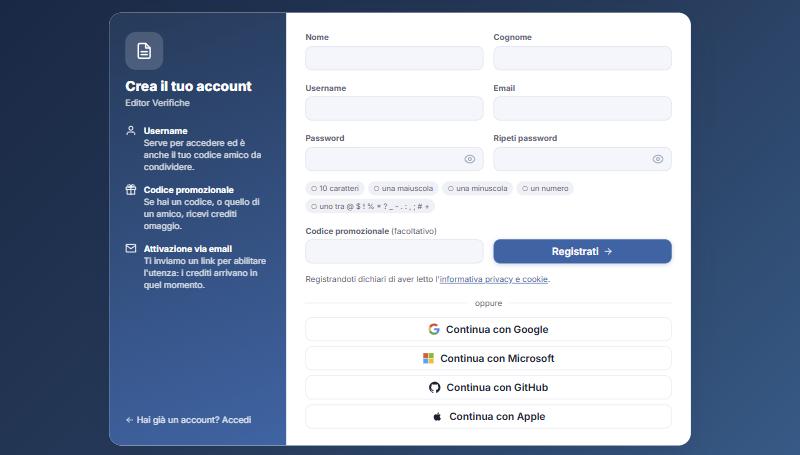Click the arrow icon on the Registrati button
The width and height of the screenshot is (800, 455).
tap(608, 251)
